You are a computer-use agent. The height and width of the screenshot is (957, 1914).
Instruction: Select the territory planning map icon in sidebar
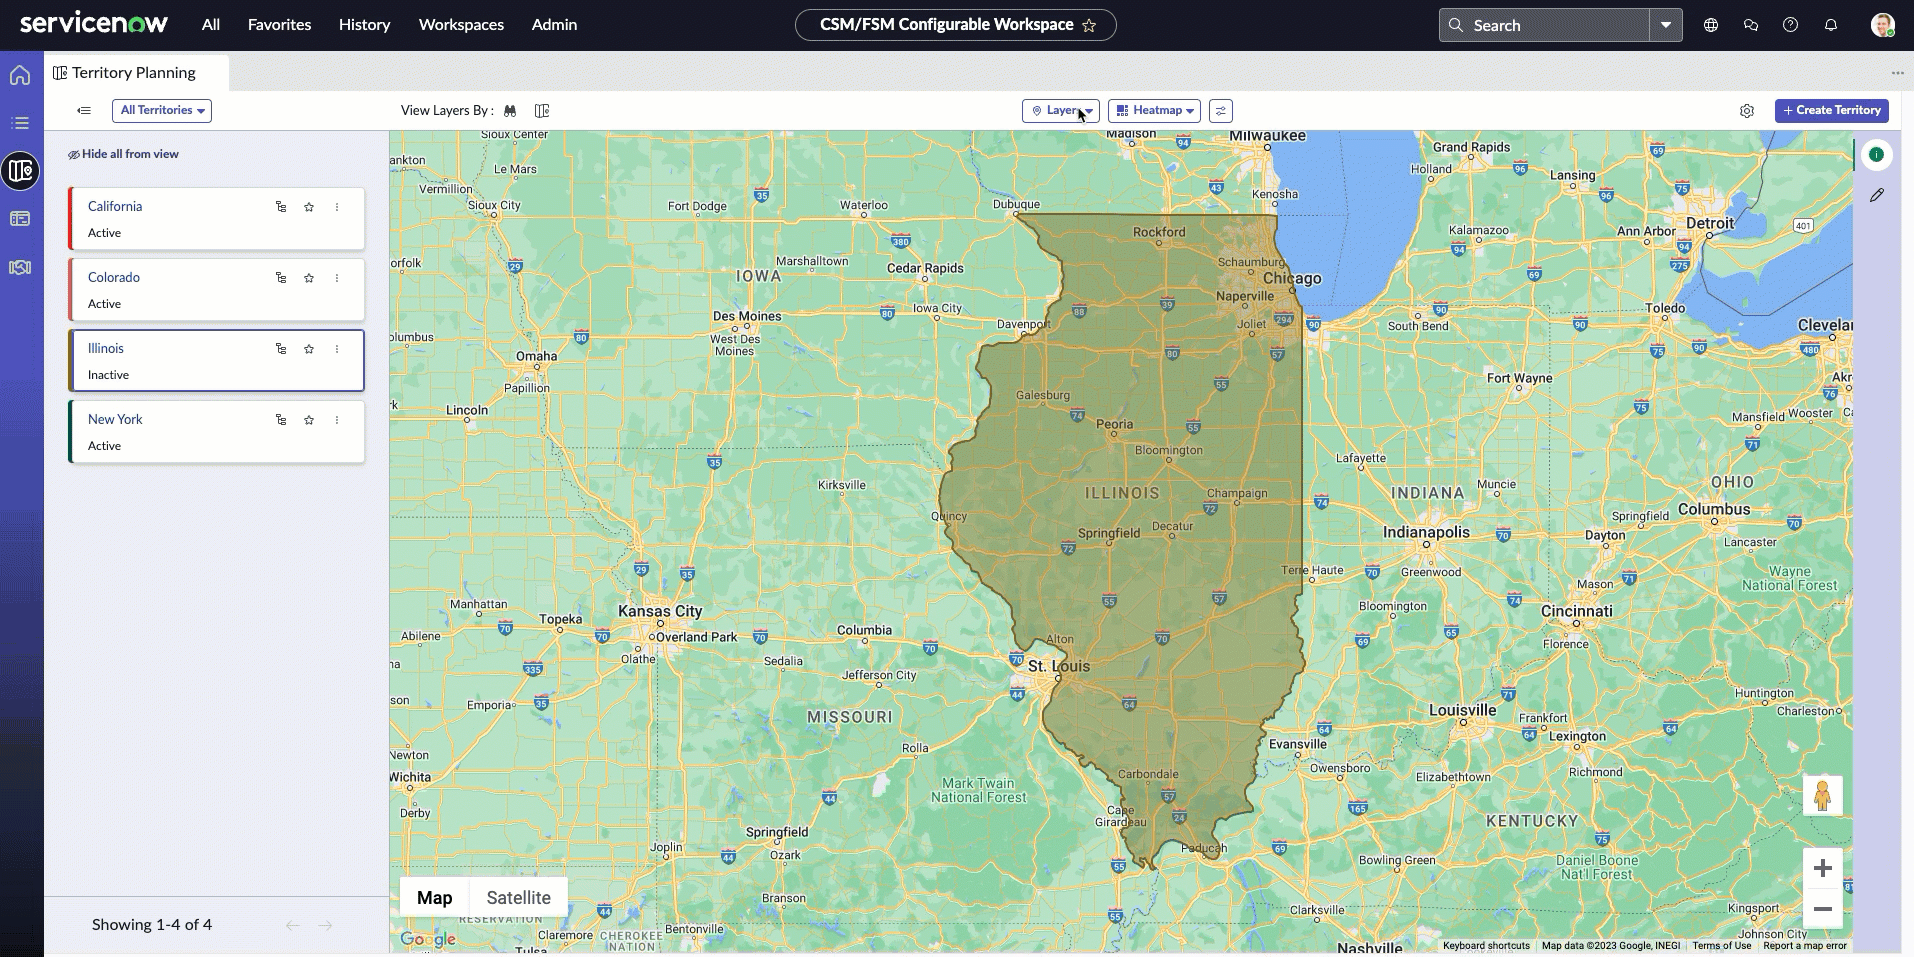[x=20, y=171]
